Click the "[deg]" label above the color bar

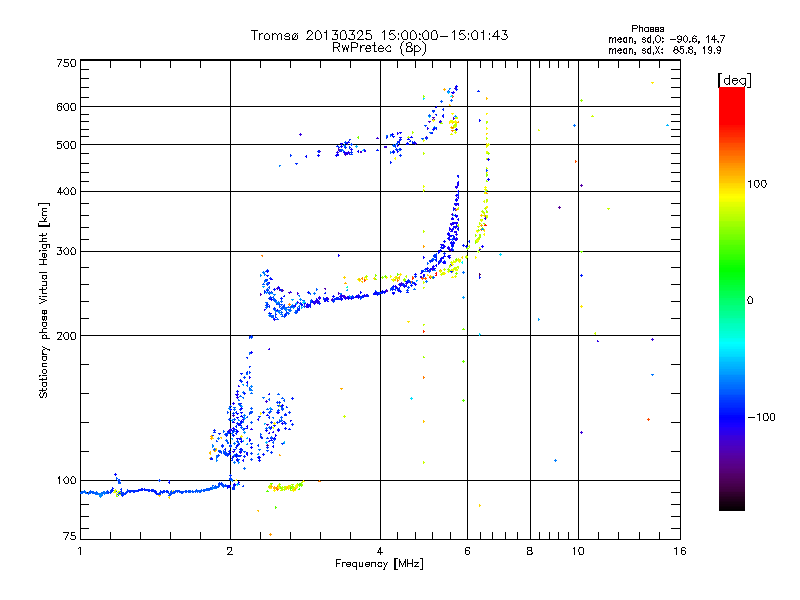point(734,80)
